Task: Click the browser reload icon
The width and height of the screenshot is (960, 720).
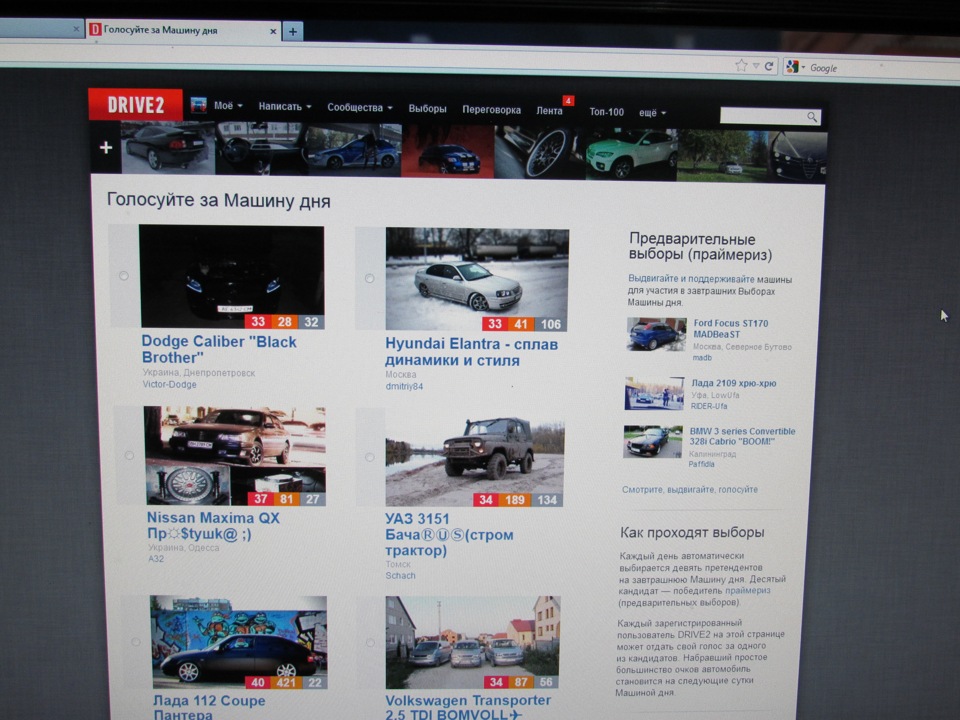Action: pyautogui.click(x=769, y=66)
